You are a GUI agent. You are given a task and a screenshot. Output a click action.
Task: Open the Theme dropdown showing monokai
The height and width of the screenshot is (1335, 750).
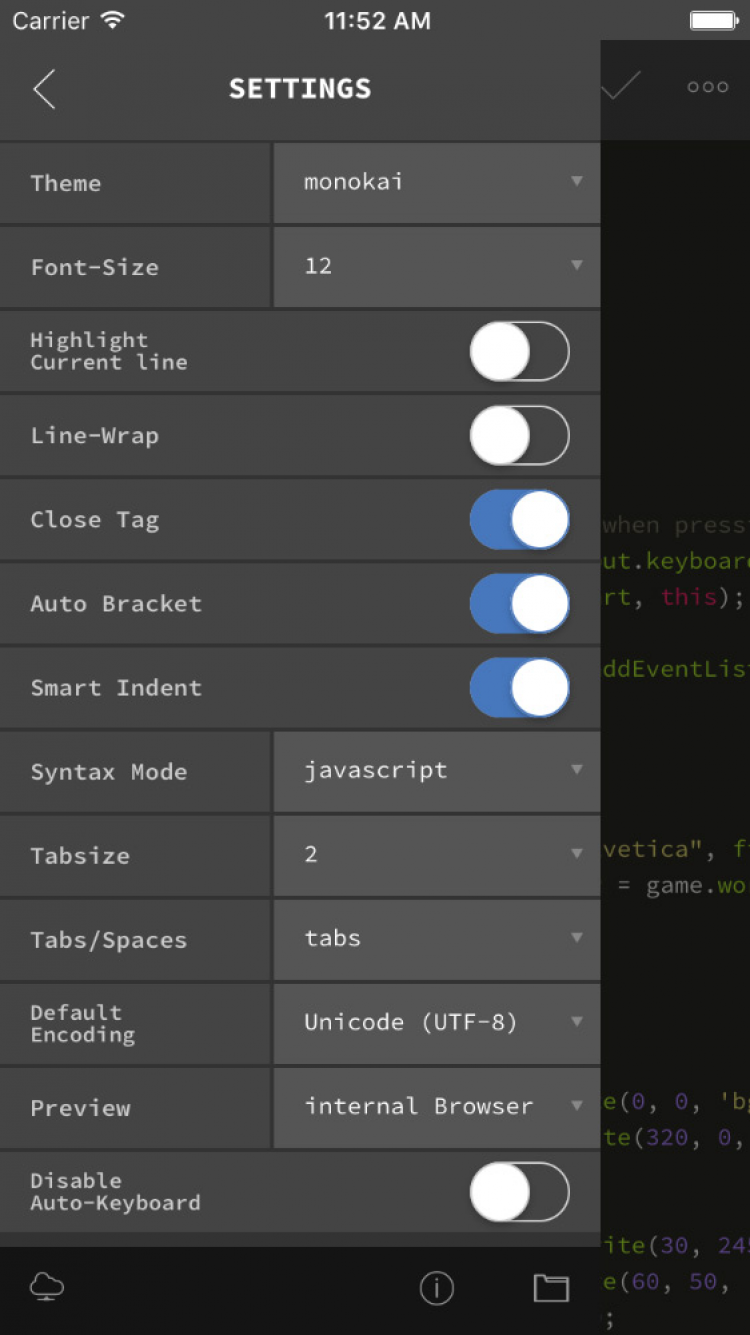pos(437,182)
